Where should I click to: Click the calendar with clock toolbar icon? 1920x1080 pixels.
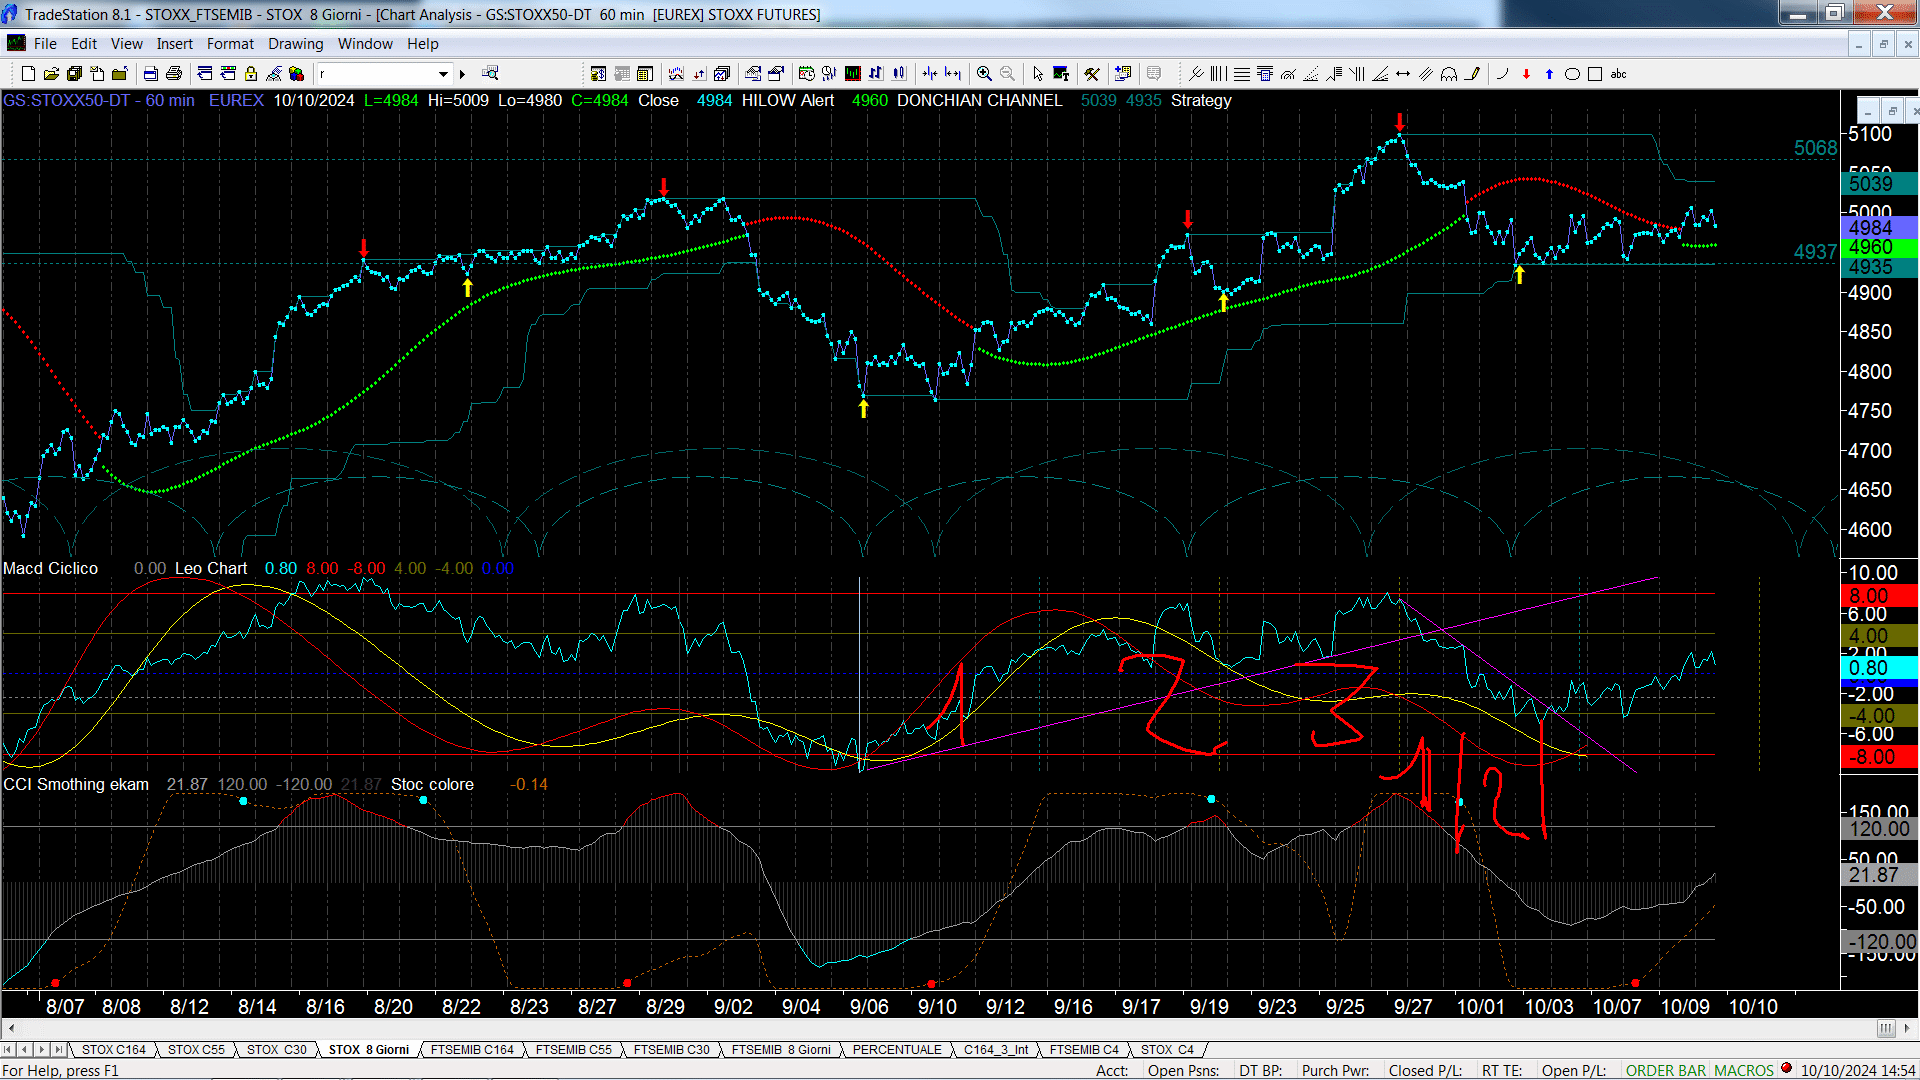tap(807, 73)
